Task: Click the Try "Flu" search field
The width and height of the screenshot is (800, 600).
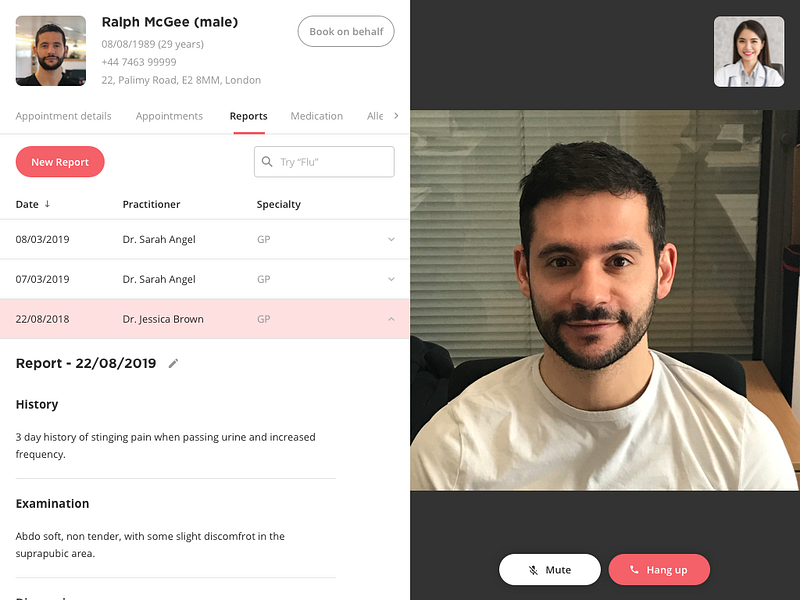Action: pyautogui.click(x=324, y=162)
